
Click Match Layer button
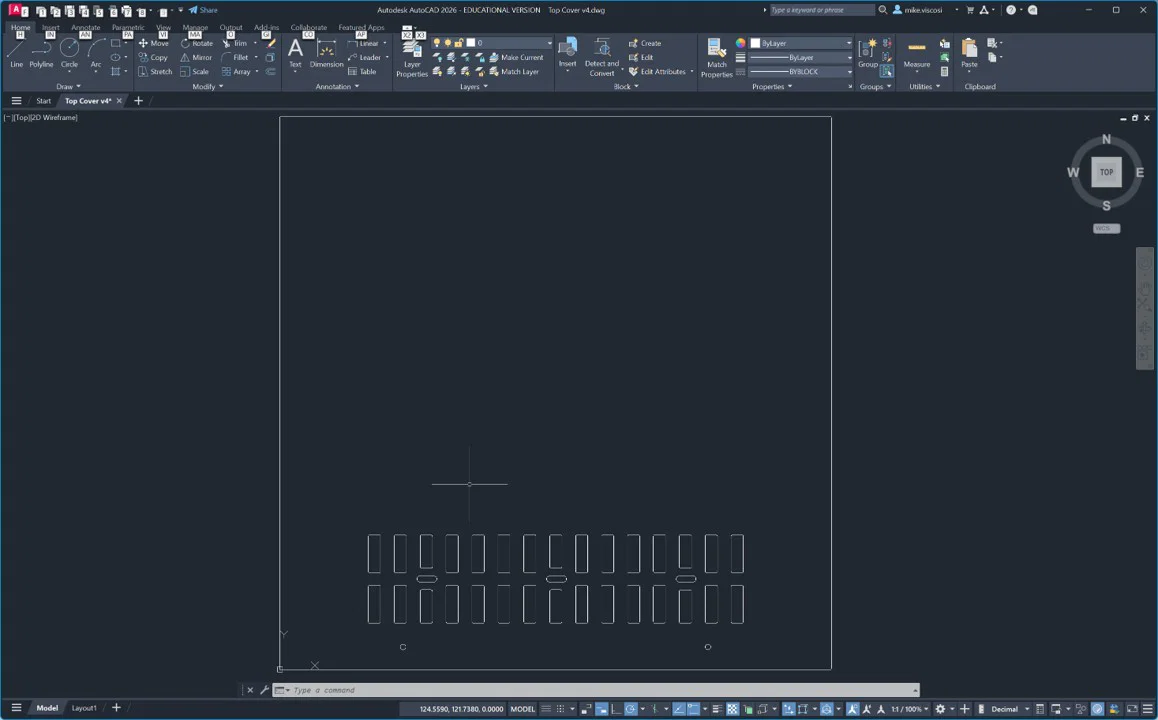(514, 72)
